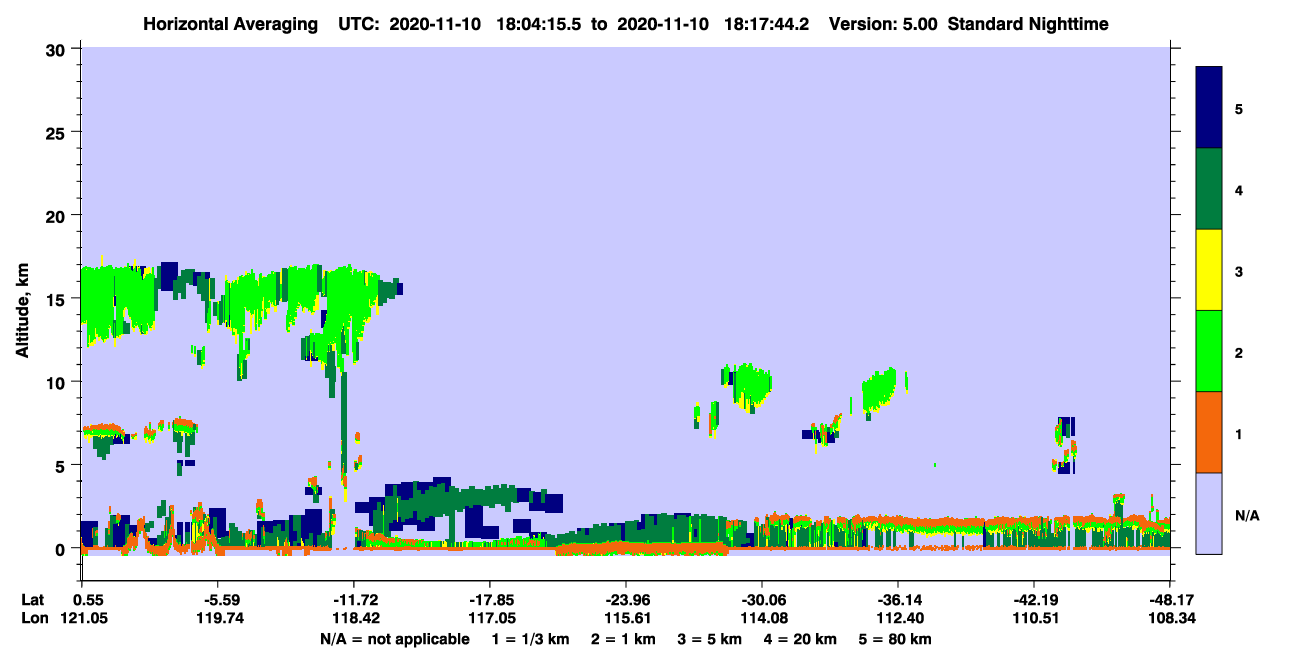1300x667 pixels.
Task: Click the dark blue level 5 colorbar segment
Action: [1209, 107]
